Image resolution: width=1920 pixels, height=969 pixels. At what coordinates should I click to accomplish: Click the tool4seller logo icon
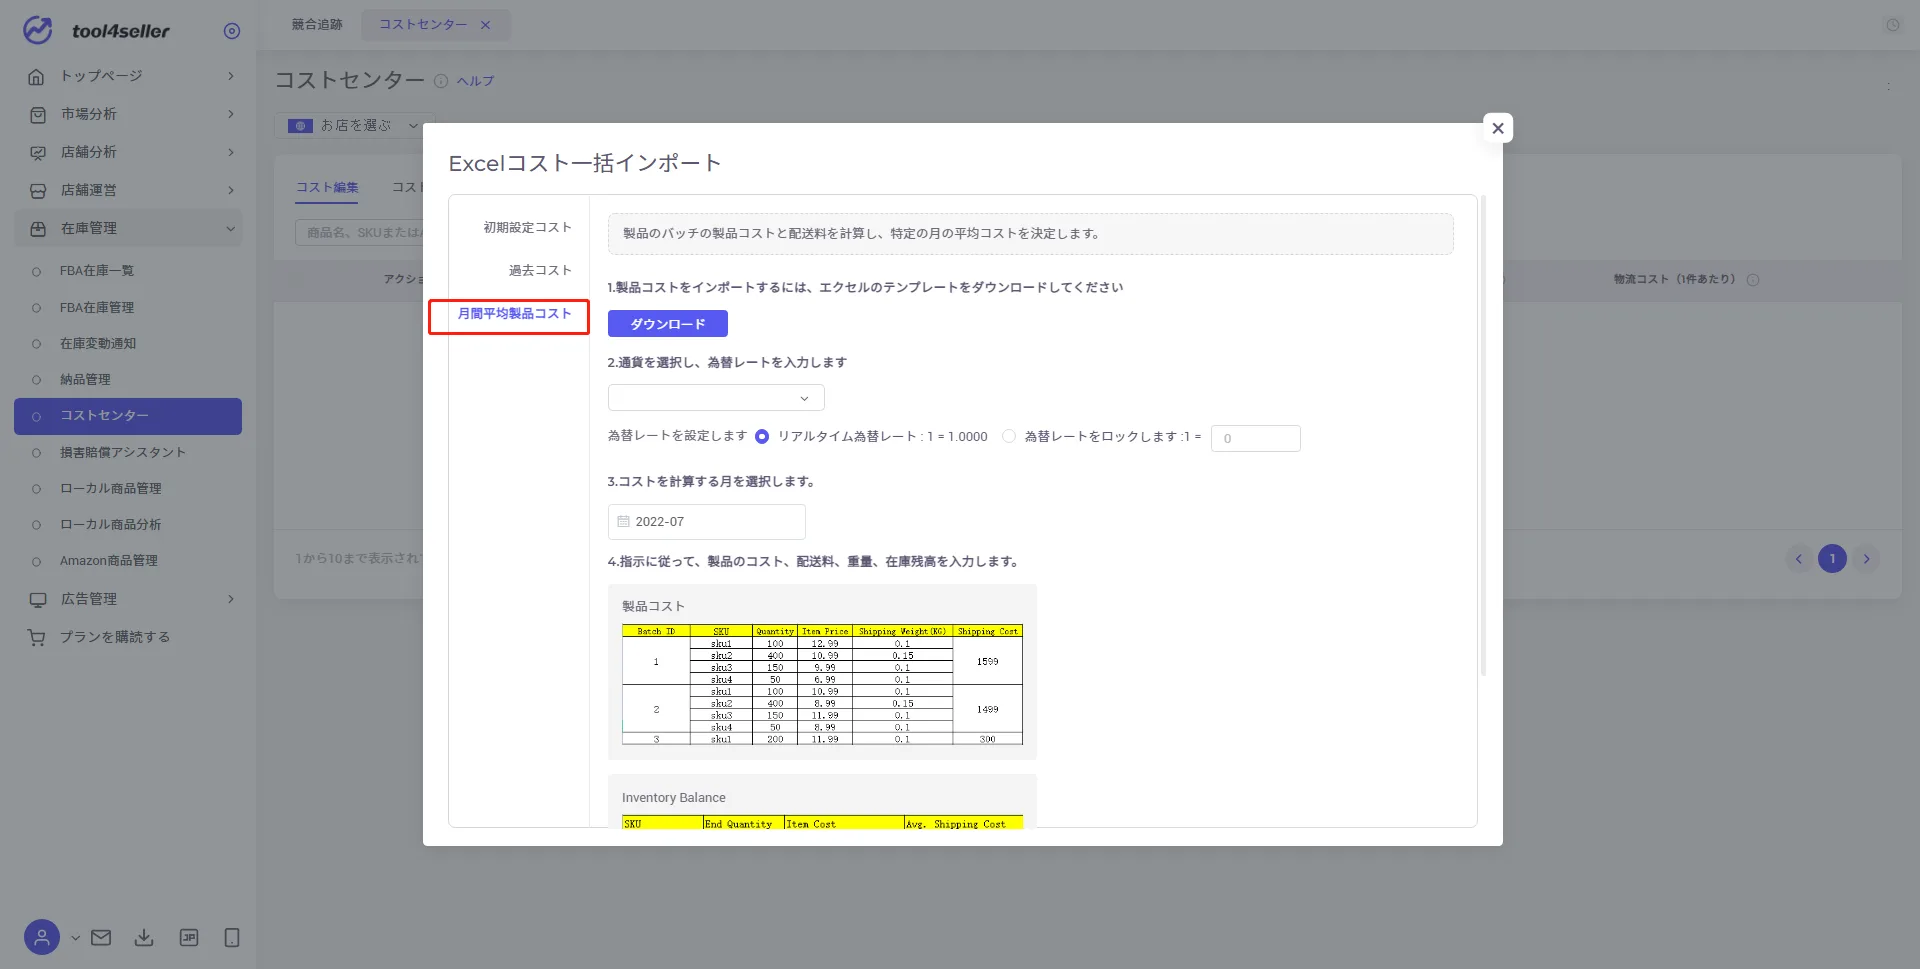click(38, 30)
